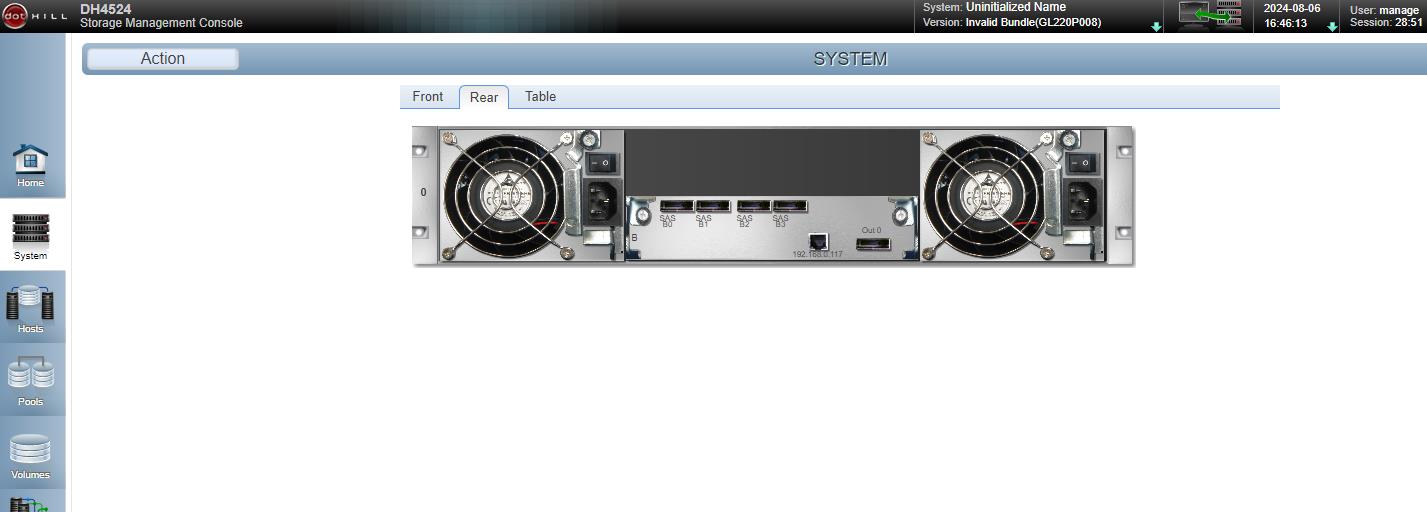Switch to the Table tab
The height and width of the screenshot is (512, 1427).
[540, 97]
